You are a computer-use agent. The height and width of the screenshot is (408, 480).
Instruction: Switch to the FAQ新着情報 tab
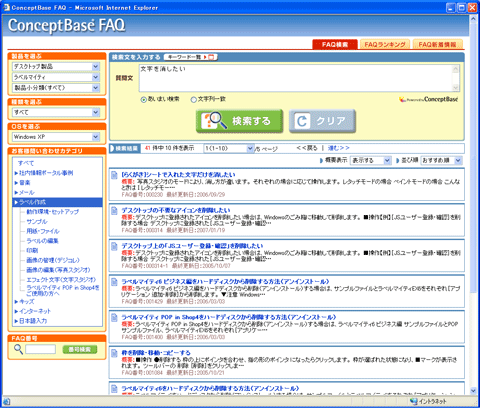click(x=437, y=44)
